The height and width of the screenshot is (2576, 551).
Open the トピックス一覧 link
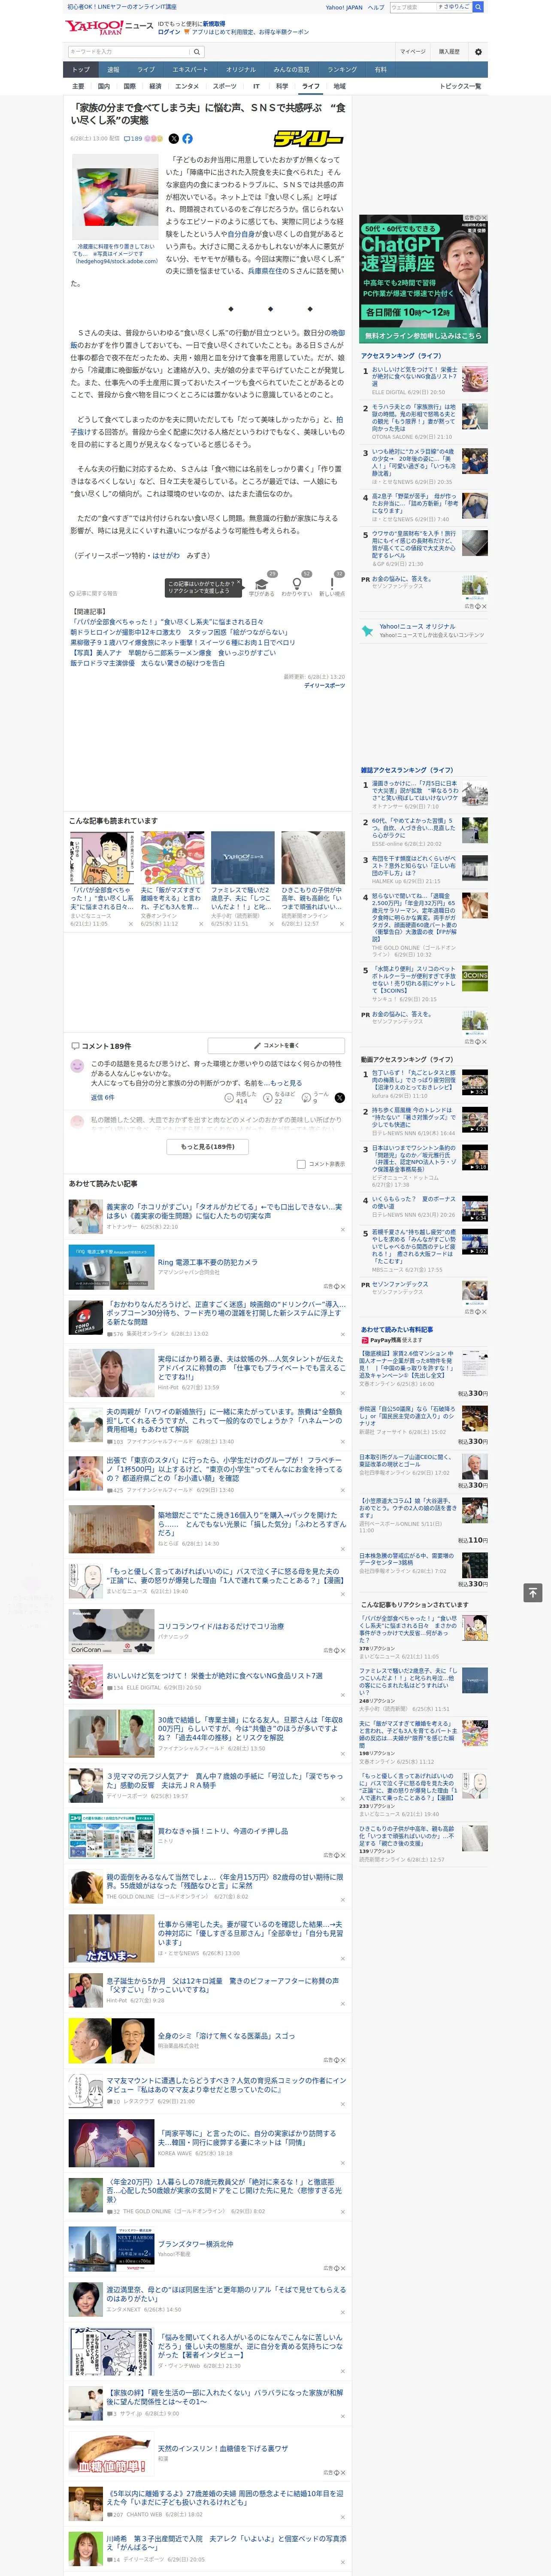pyautogui.click(x=460, y=86)
